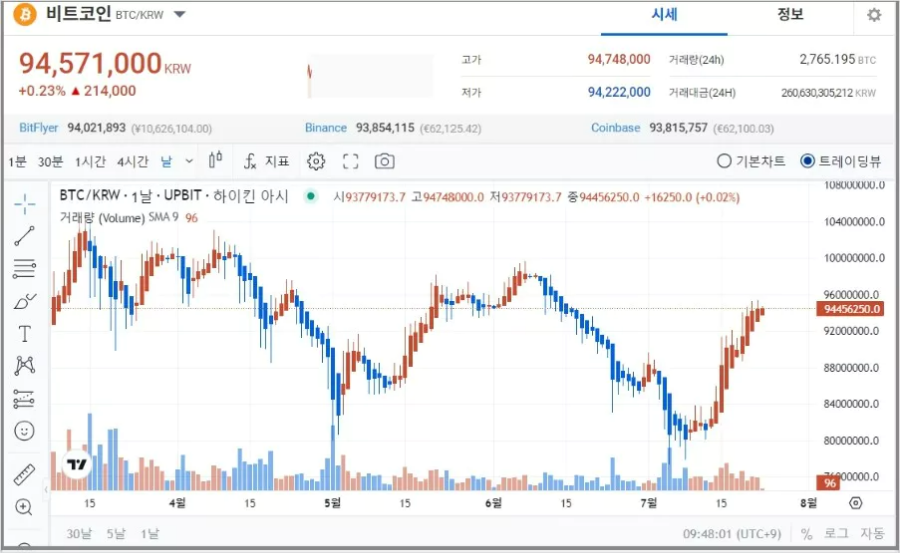Set the range to 1날
The width and height of the screenshot is (900, 553).
tap(150, 534)
